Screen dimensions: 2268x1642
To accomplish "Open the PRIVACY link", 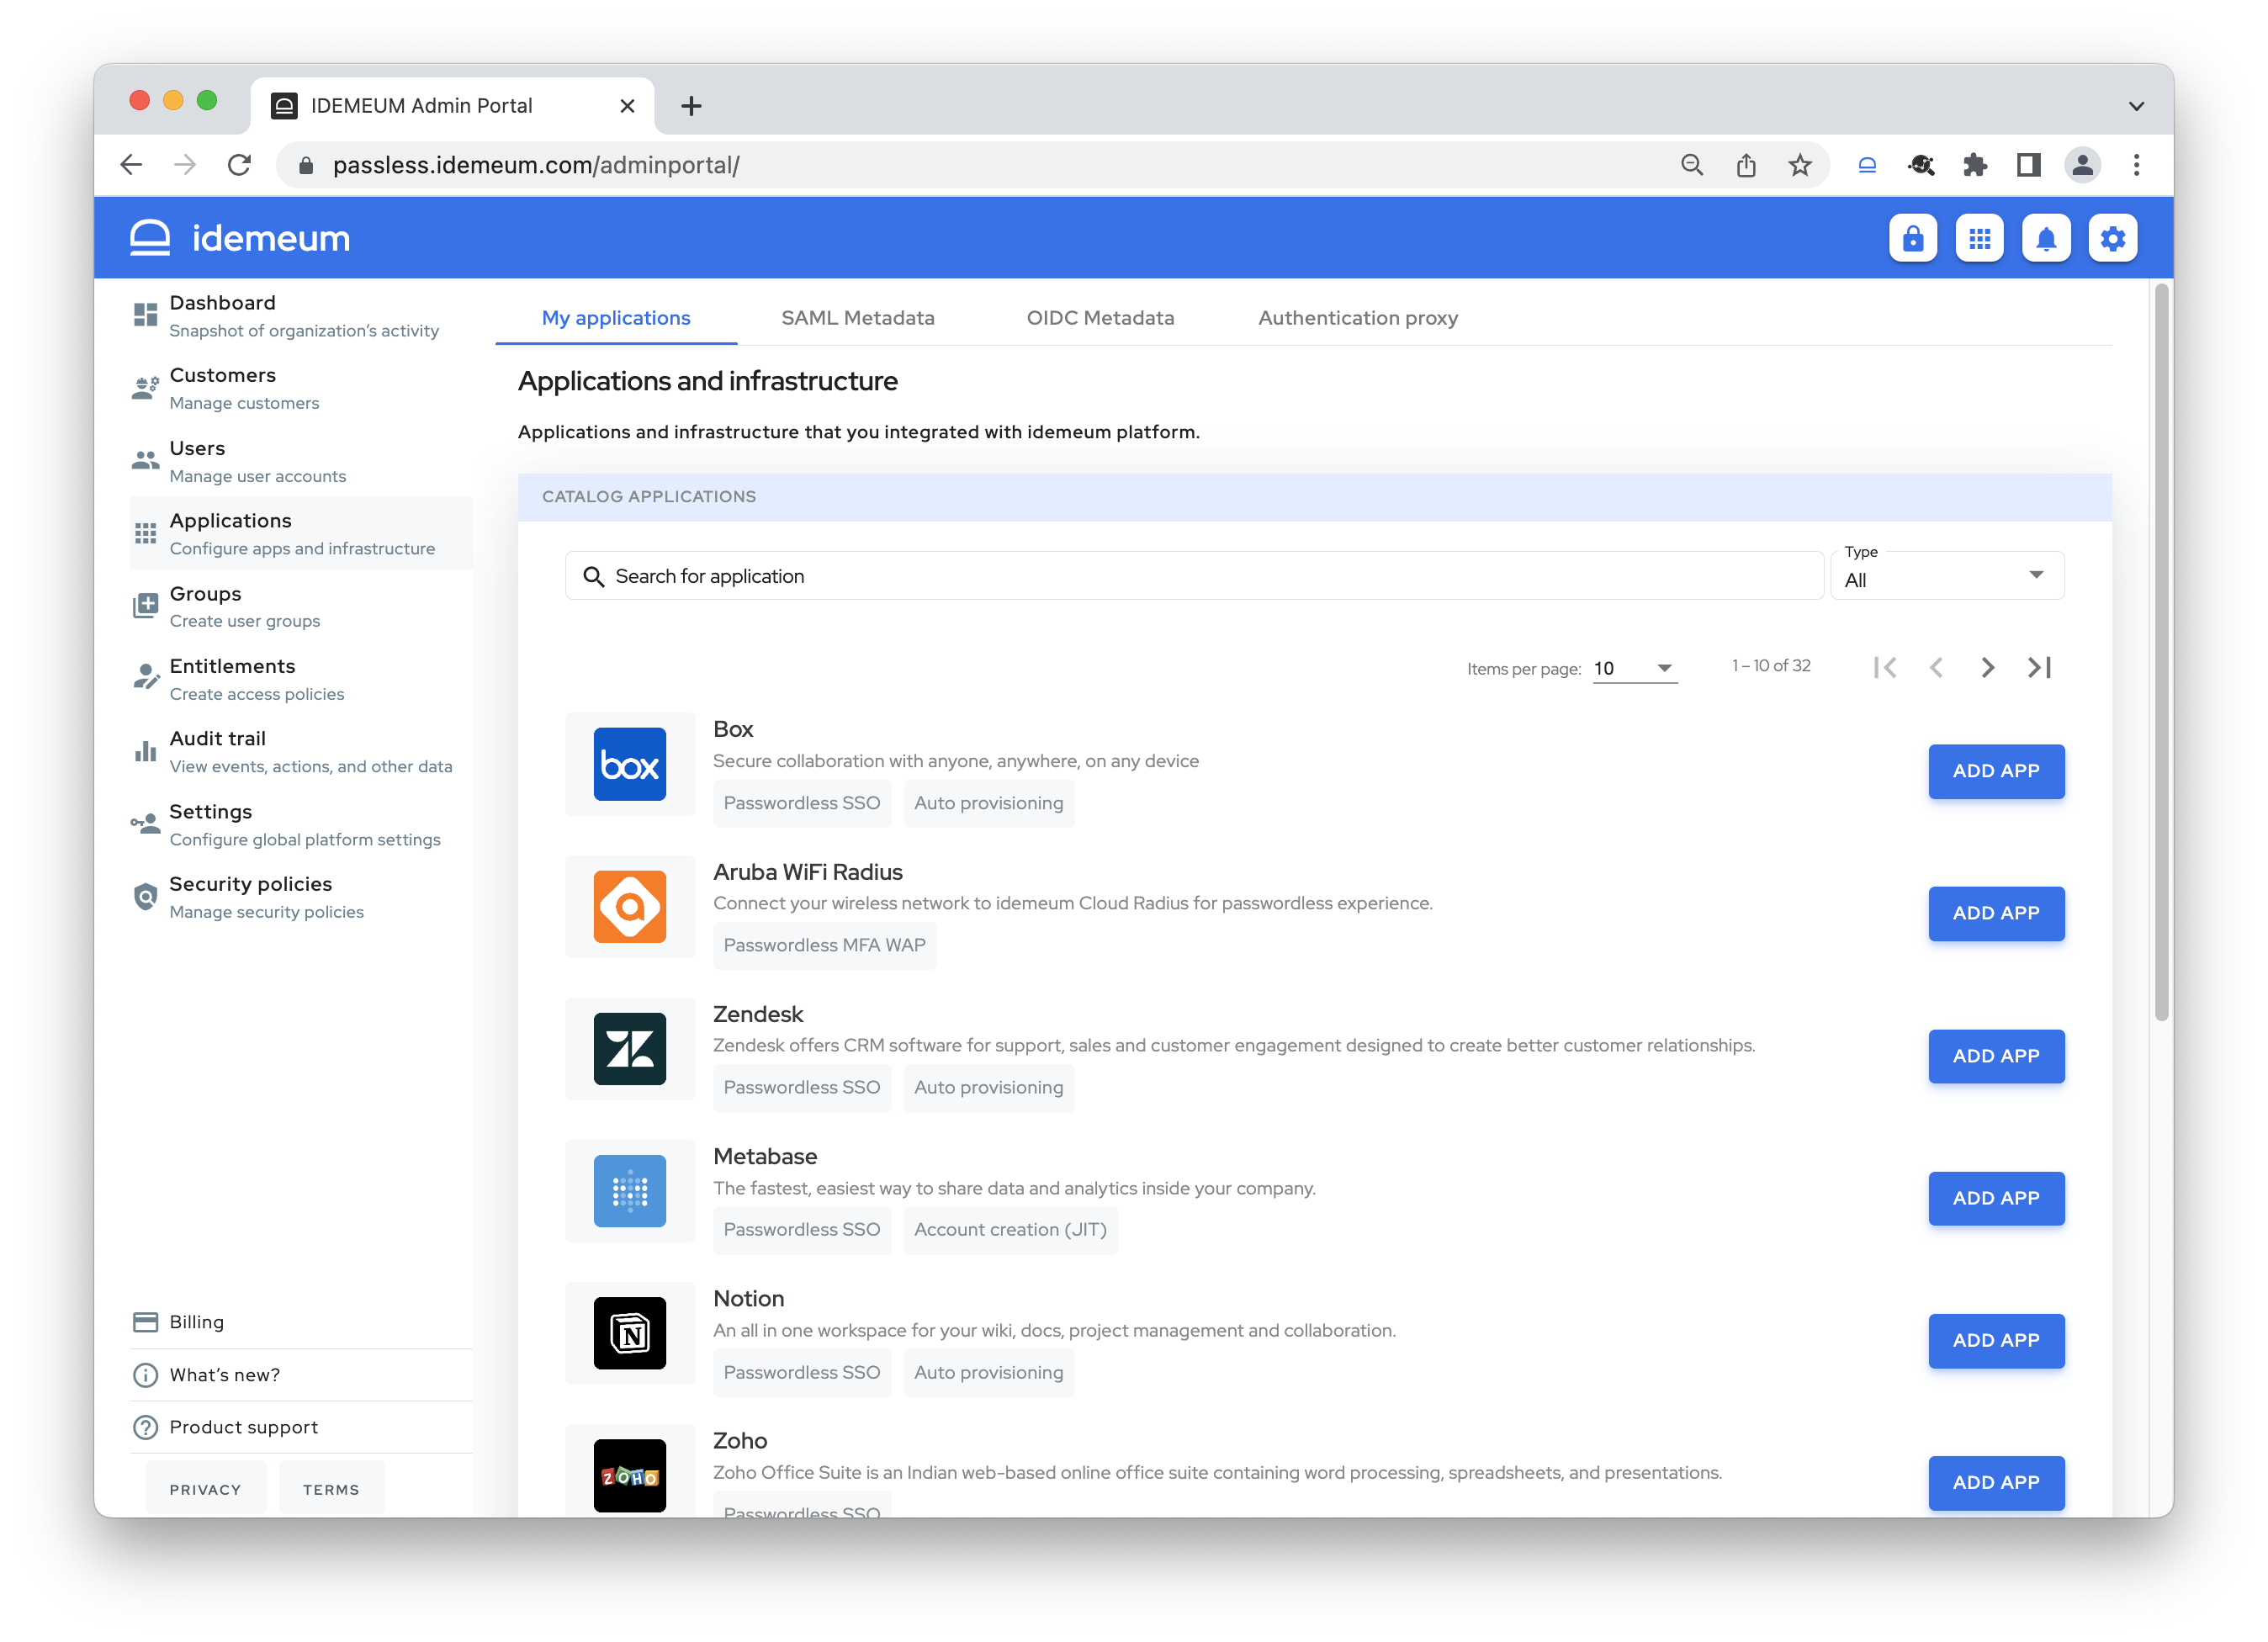I will click(x=205, y=1489).
